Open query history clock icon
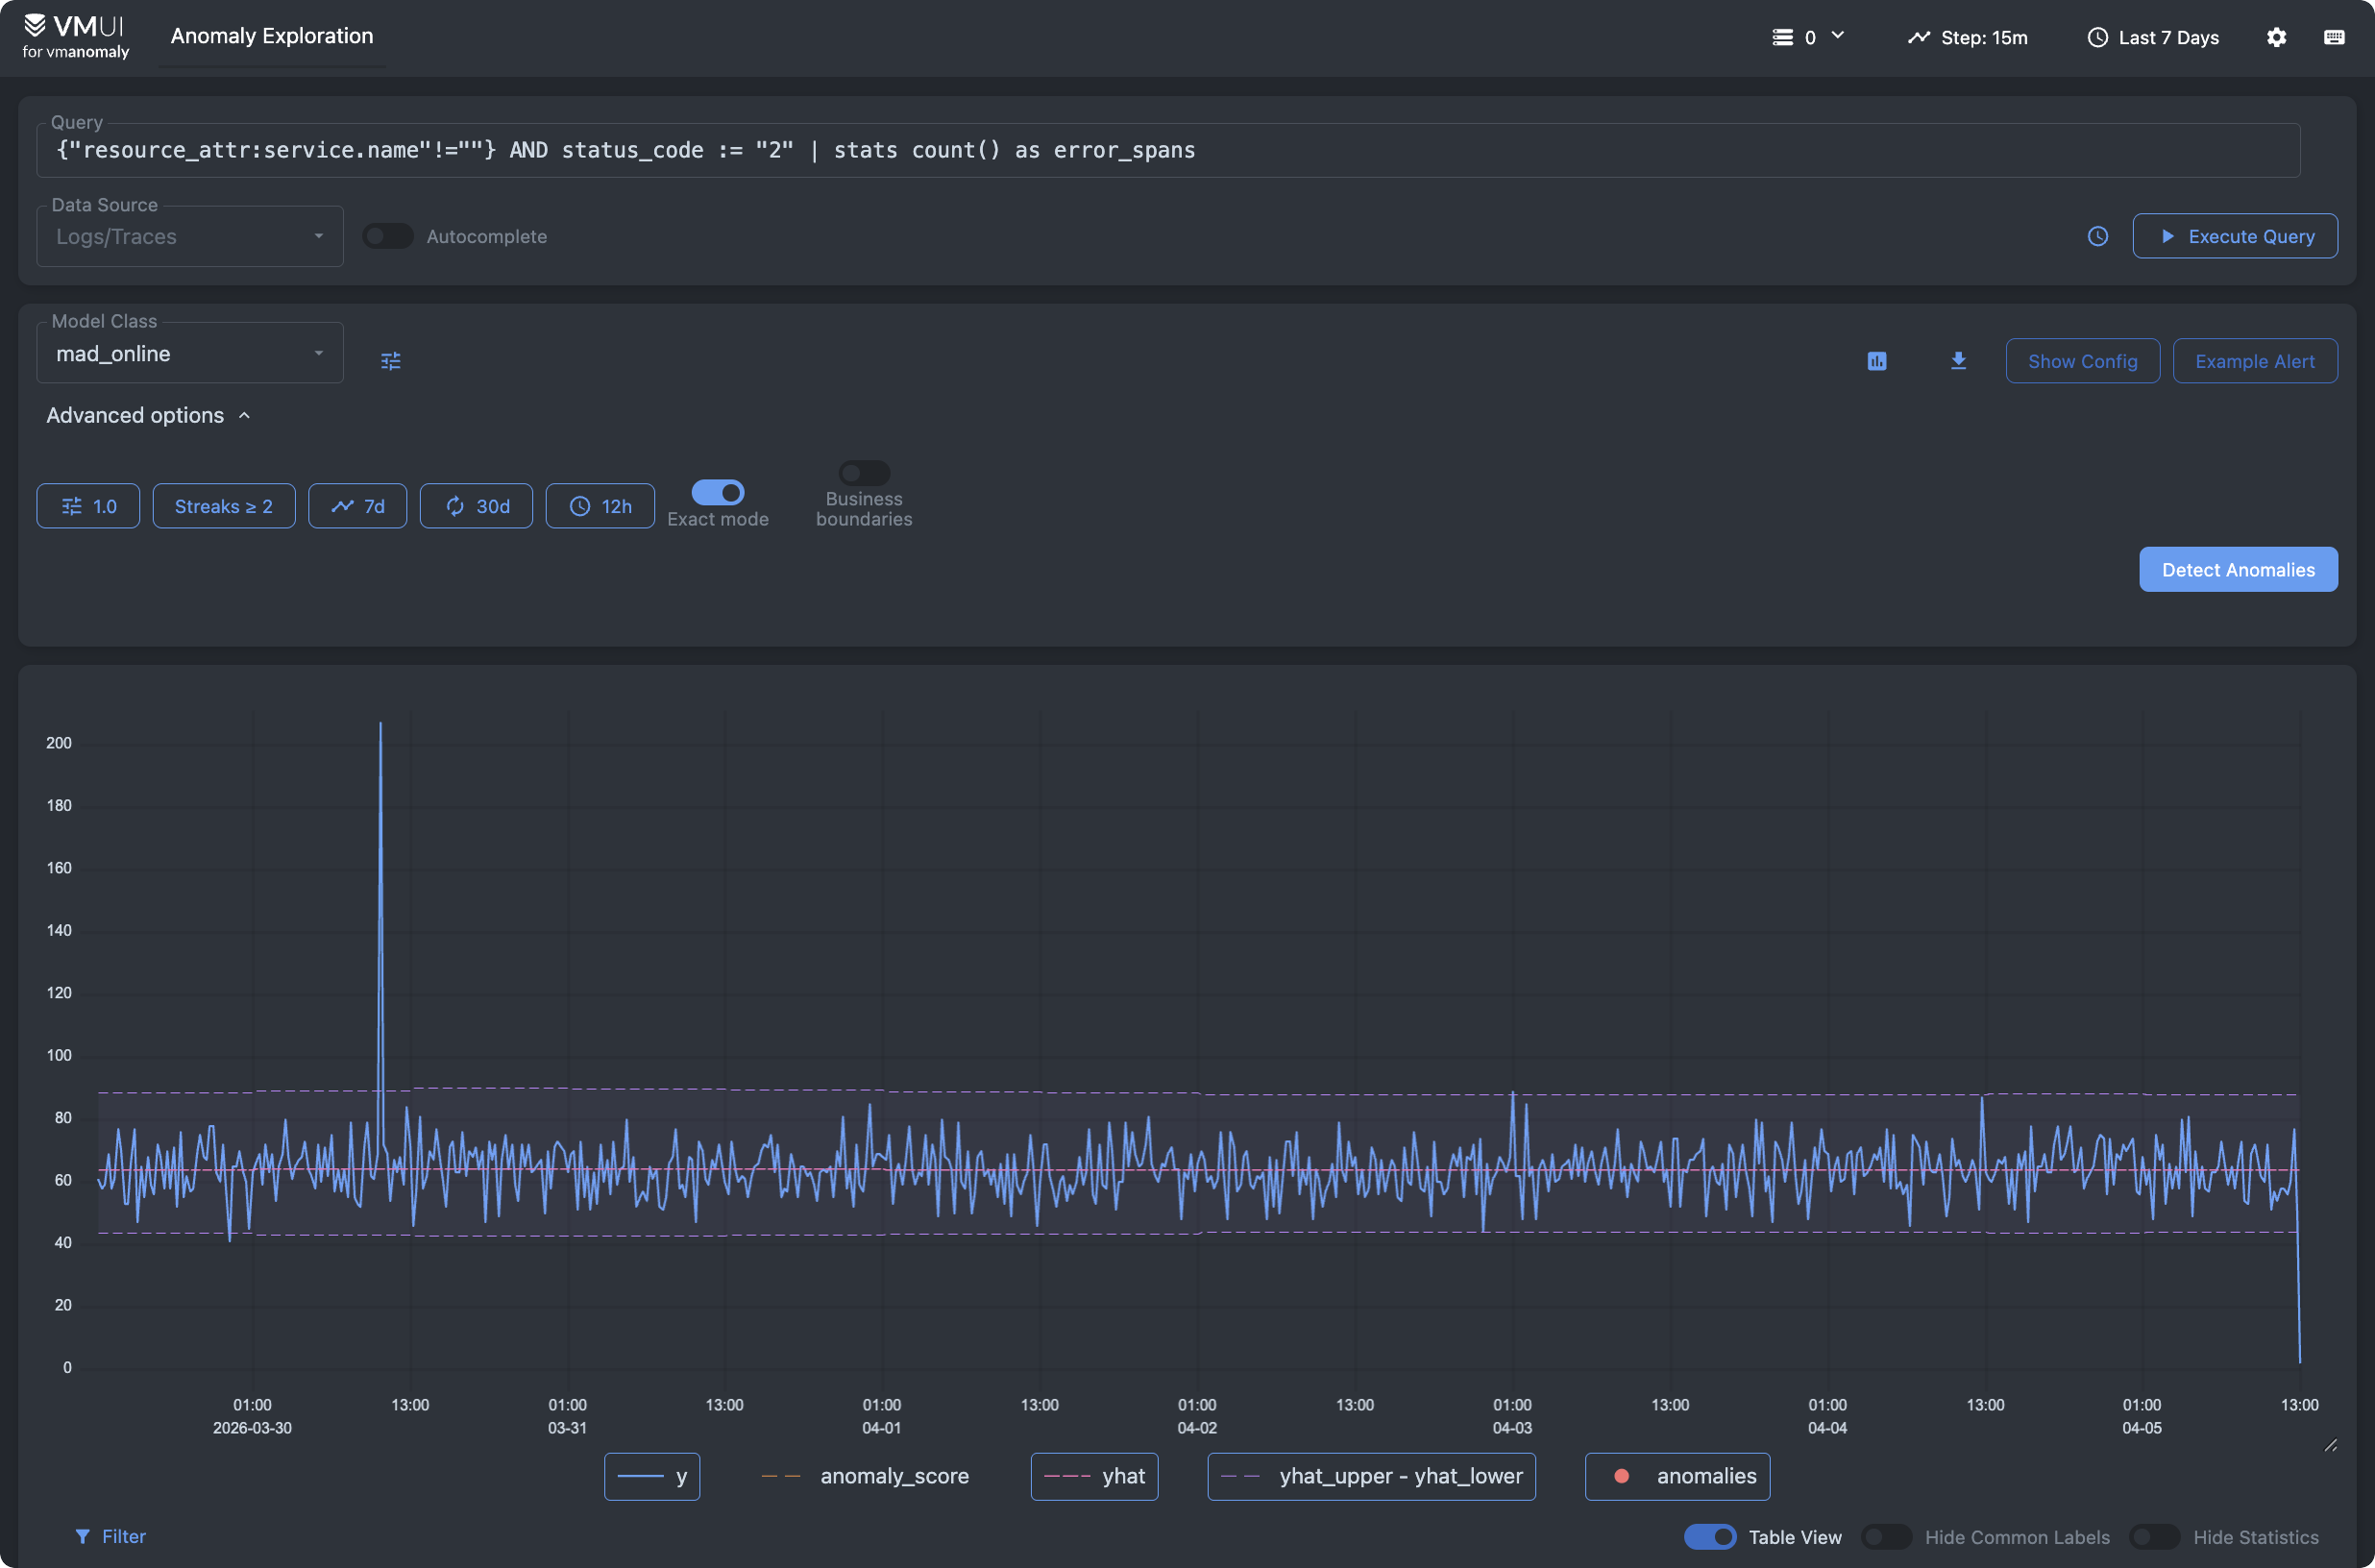The height and width of the screenshot is (1568, 2375). 2097,236
